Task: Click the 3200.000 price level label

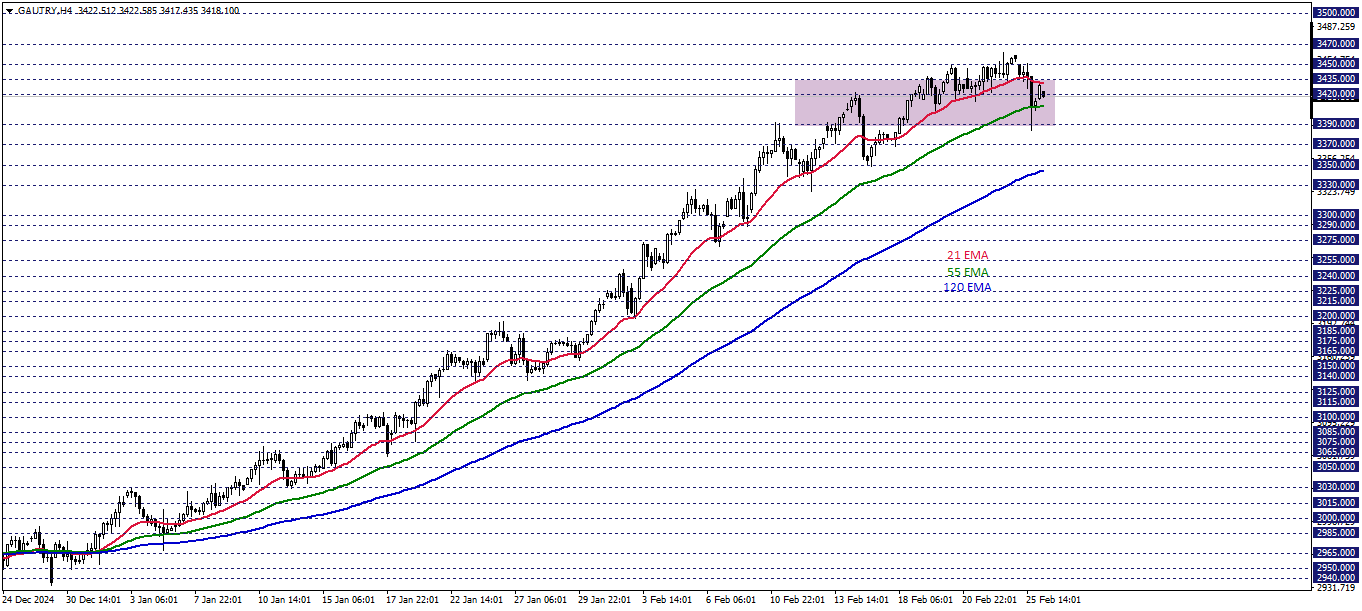Action: (x=1336, y=316)
